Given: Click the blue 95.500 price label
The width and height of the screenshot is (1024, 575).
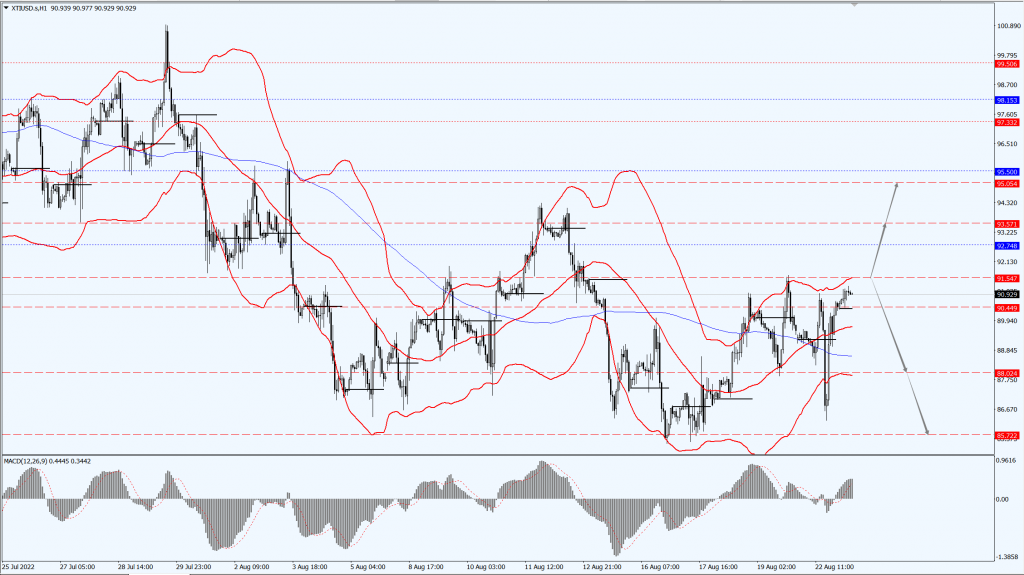Looking at the screenshot, I should tap(1007, 172).
